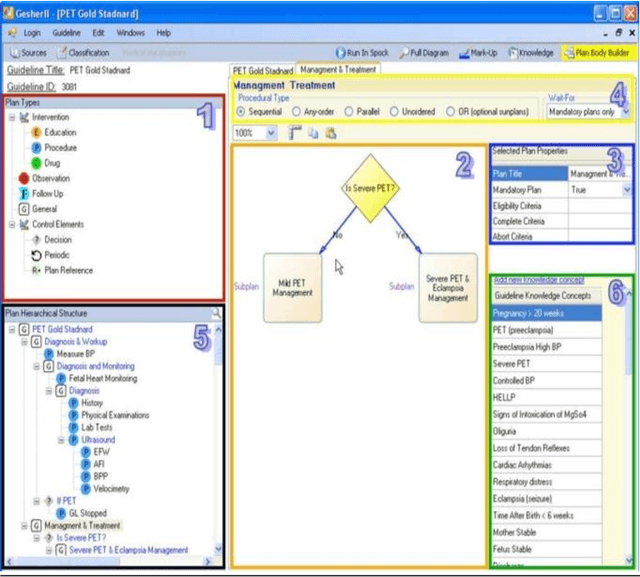The height and width of the screenshot is (577, 640).
Task: Choose the Periodic control element icon
Action: click(x=36, y=255)
